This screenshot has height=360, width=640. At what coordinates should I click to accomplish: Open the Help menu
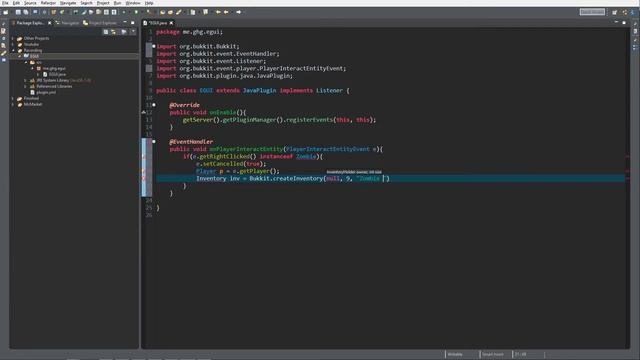(x=149, y=3)
